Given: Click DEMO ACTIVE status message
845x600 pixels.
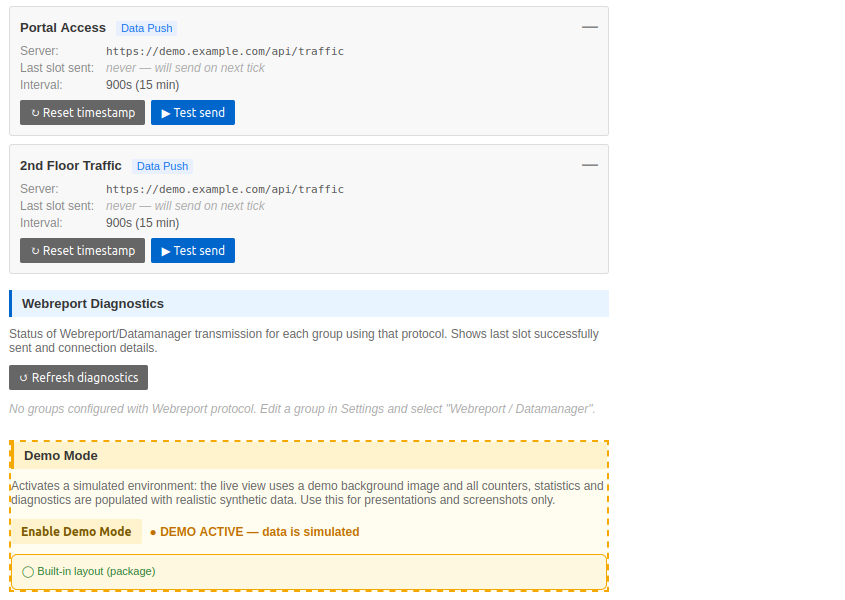Looking at the screenshot, I should [x=254, y=532].
